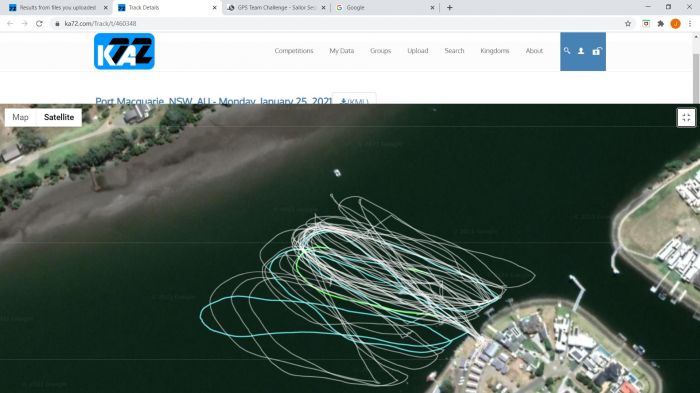Viewport: 700px width, 393px height.
Task: Open the Kingdoms menu
Action: click(x=495, y=51)
